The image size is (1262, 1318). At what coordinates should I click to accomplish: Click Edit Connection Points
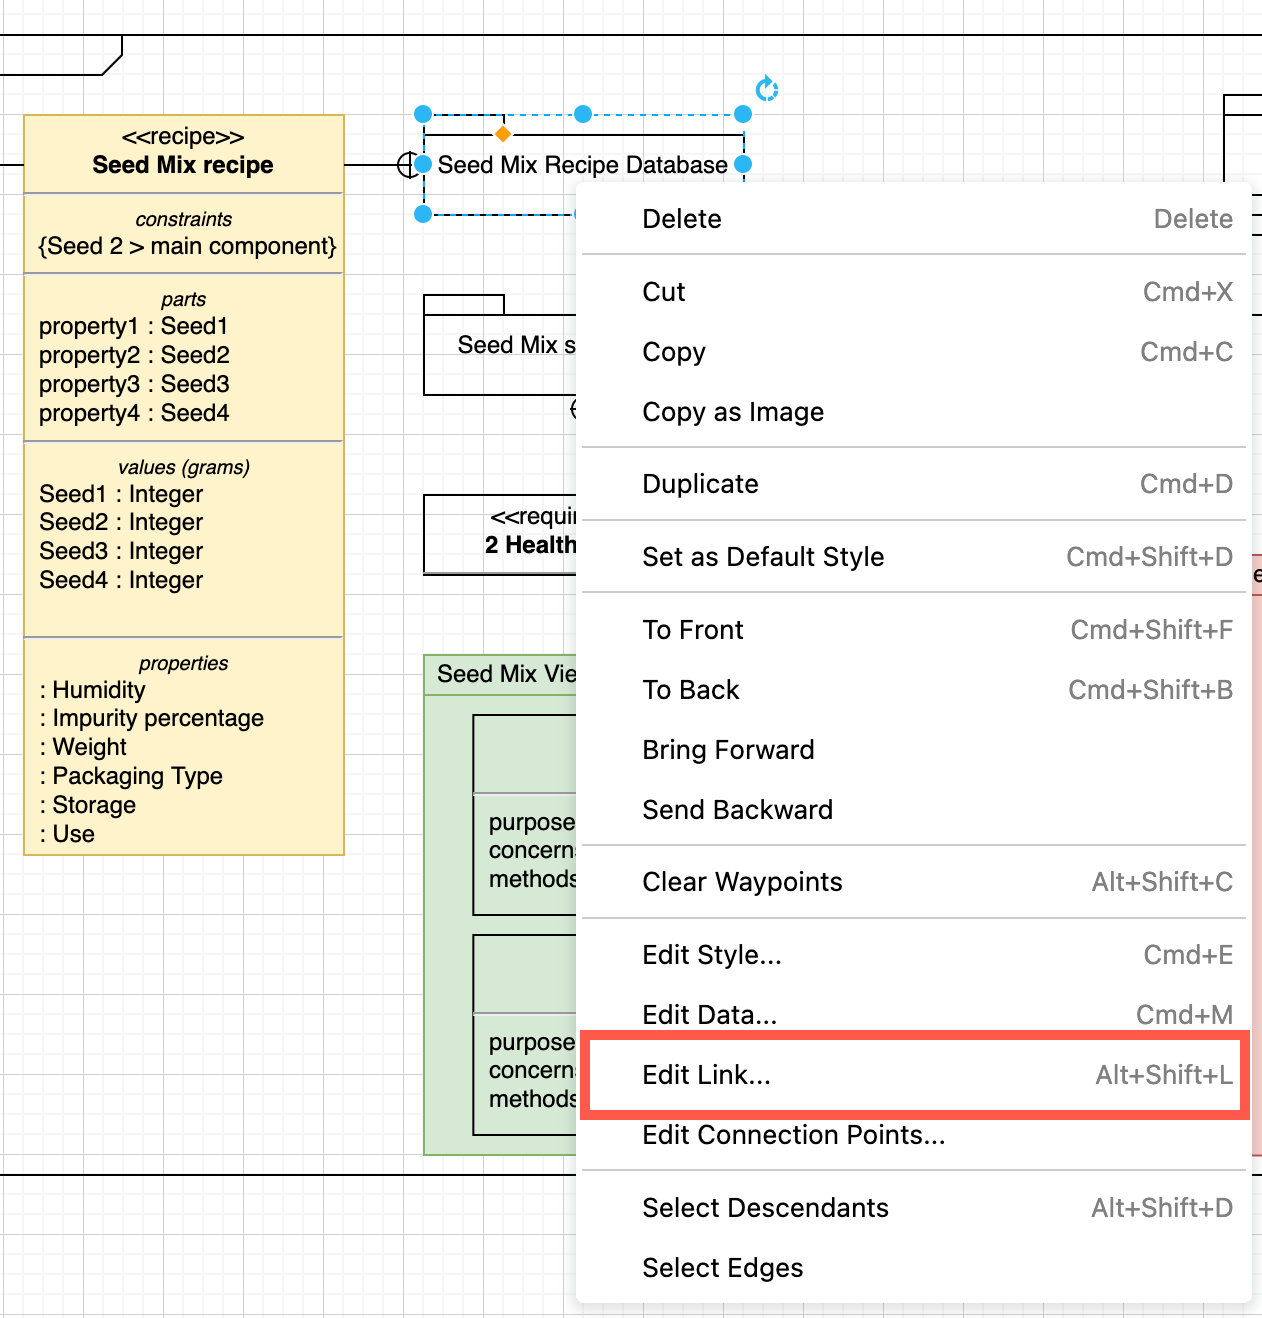[793, 1134]
